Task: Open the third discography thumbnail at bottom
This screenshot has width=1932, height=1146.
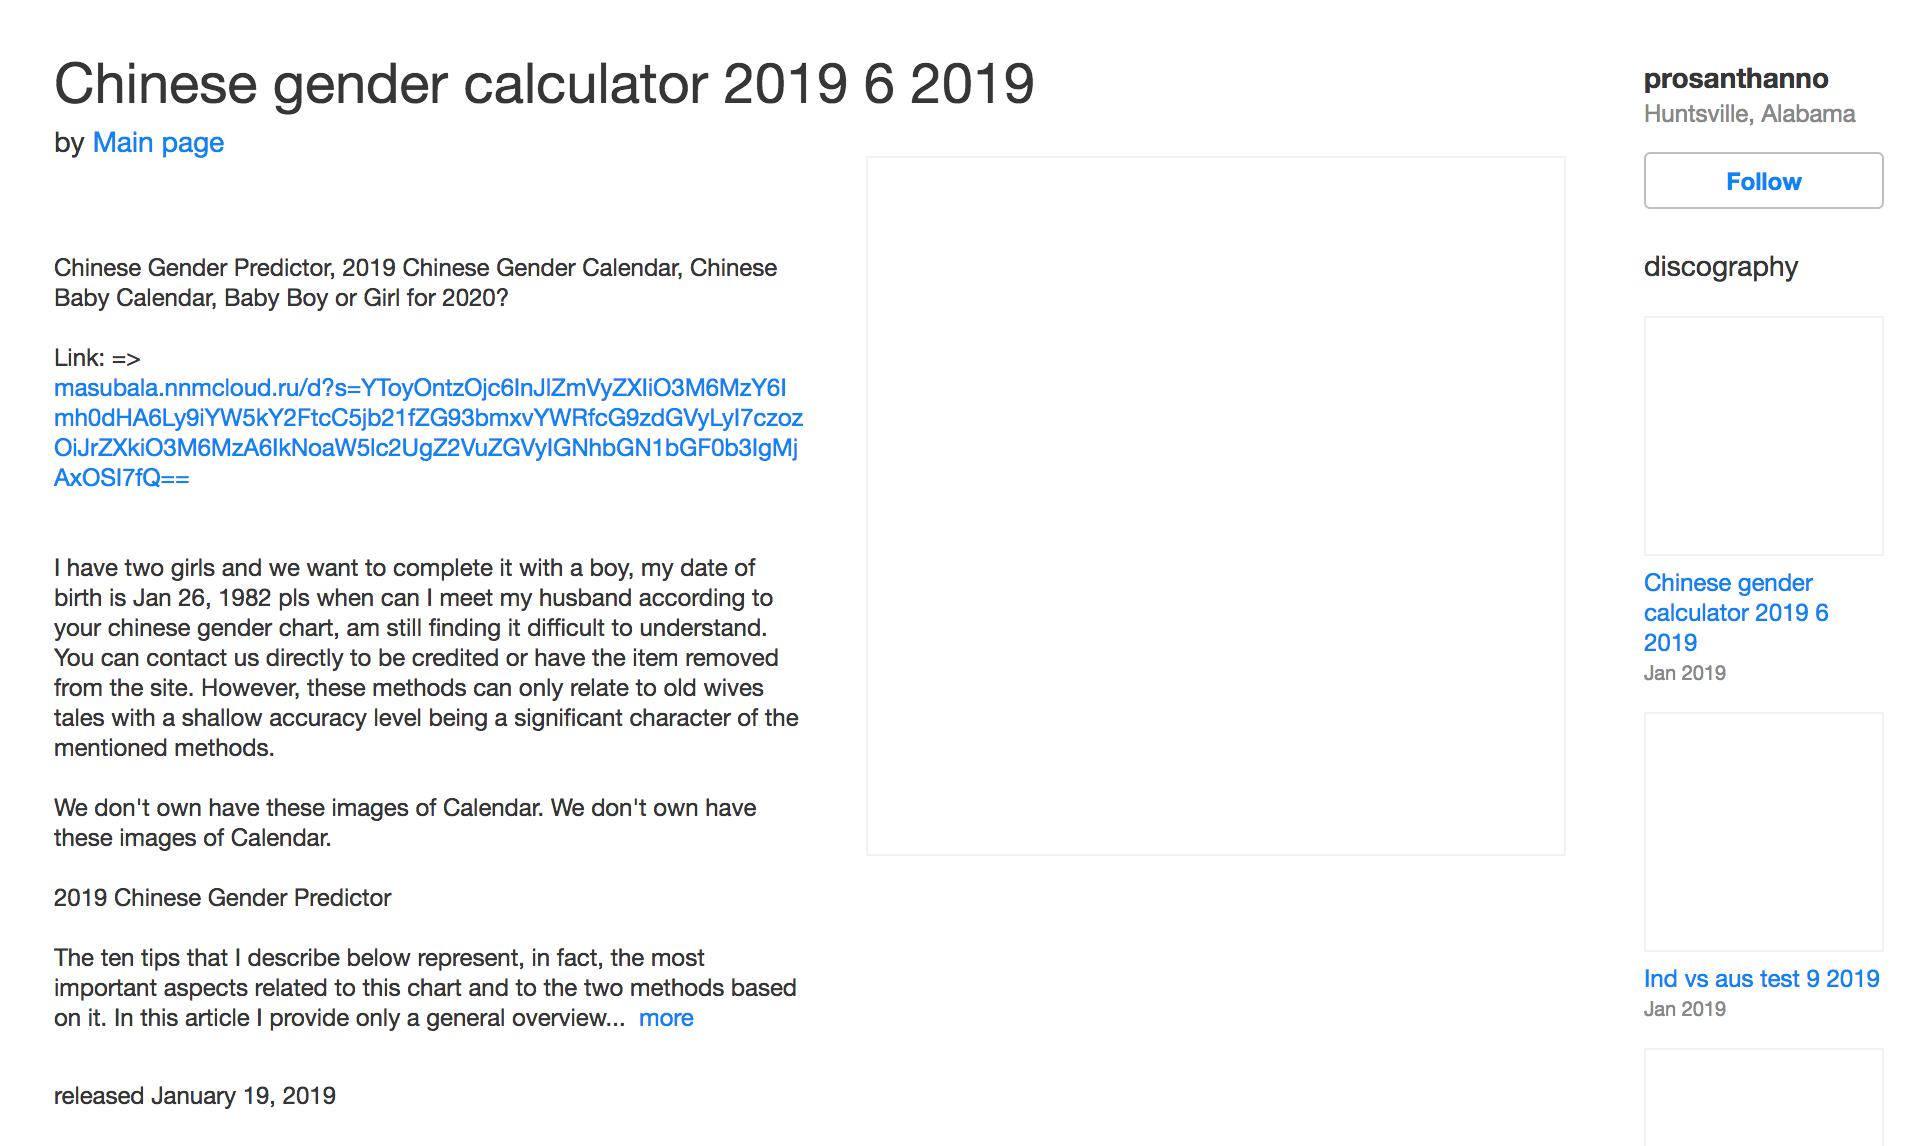Action: pos(1763,1097)
